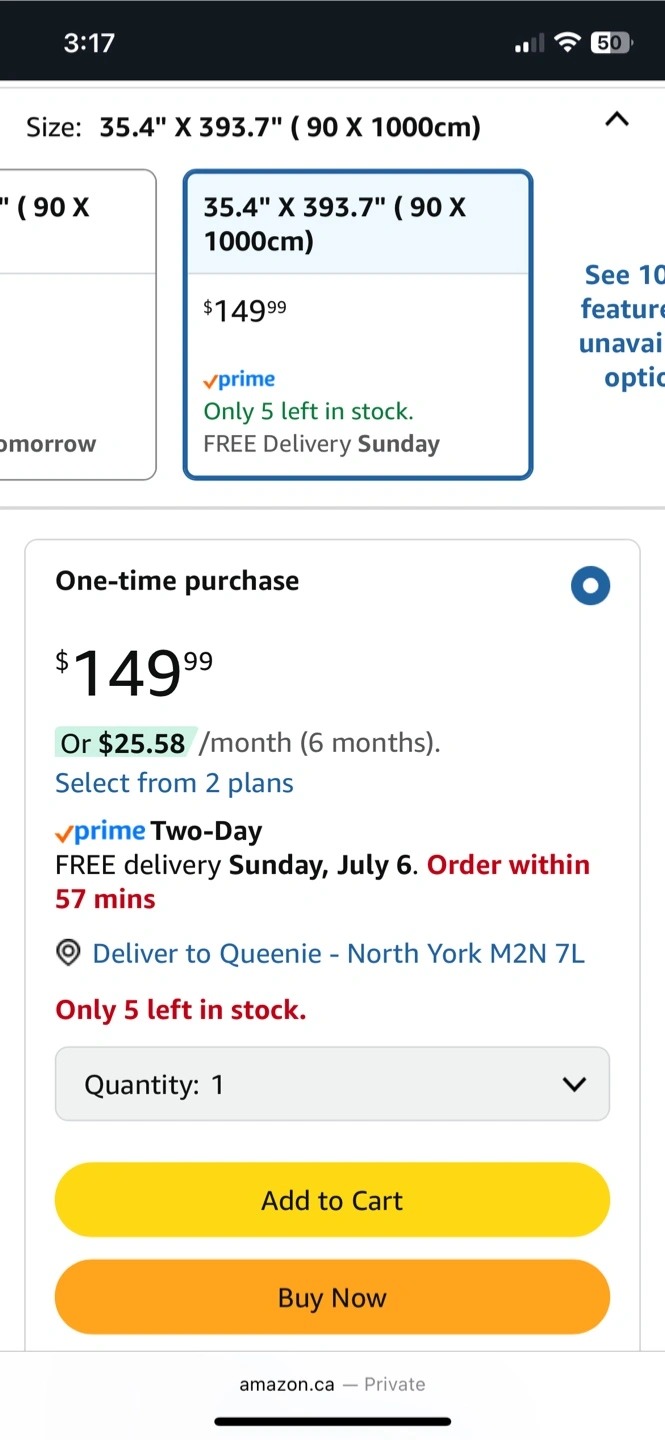The height and width of the screenshot is (1440, 665).
Task: Tap the home indicator bar
Action: click(332, 1421)
